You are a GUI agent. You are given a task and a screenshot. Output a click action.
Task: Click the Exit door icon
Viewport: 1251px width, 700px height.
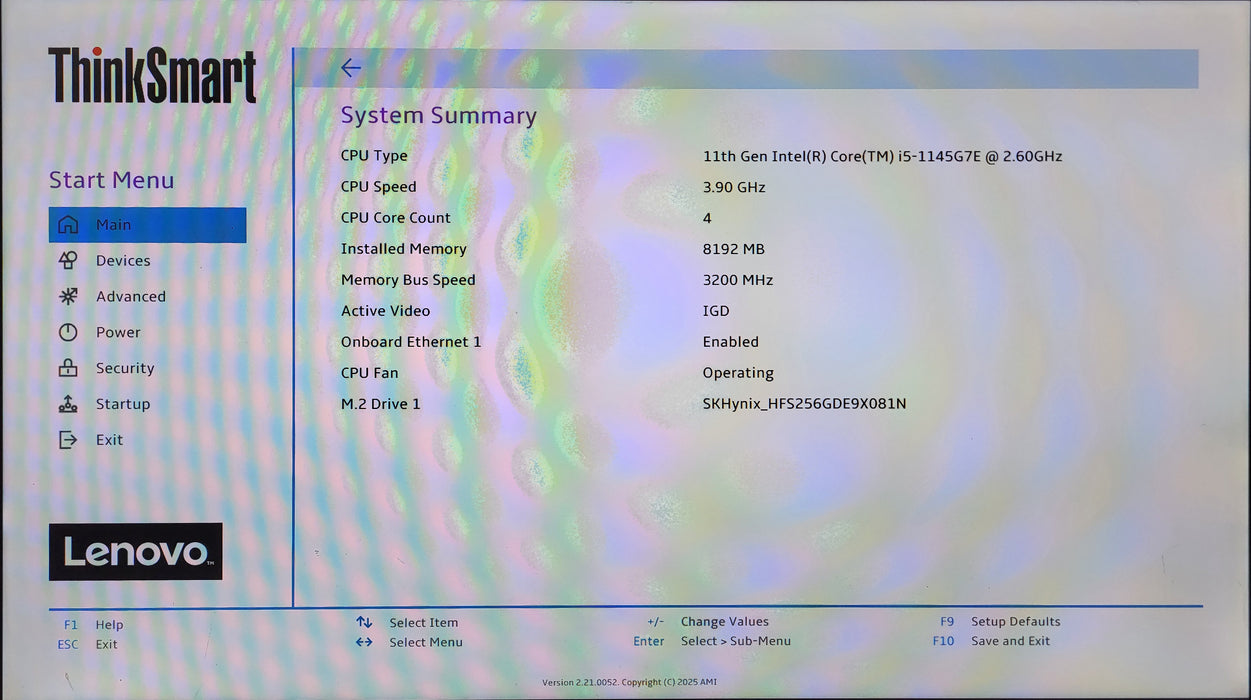click(68, 440)
